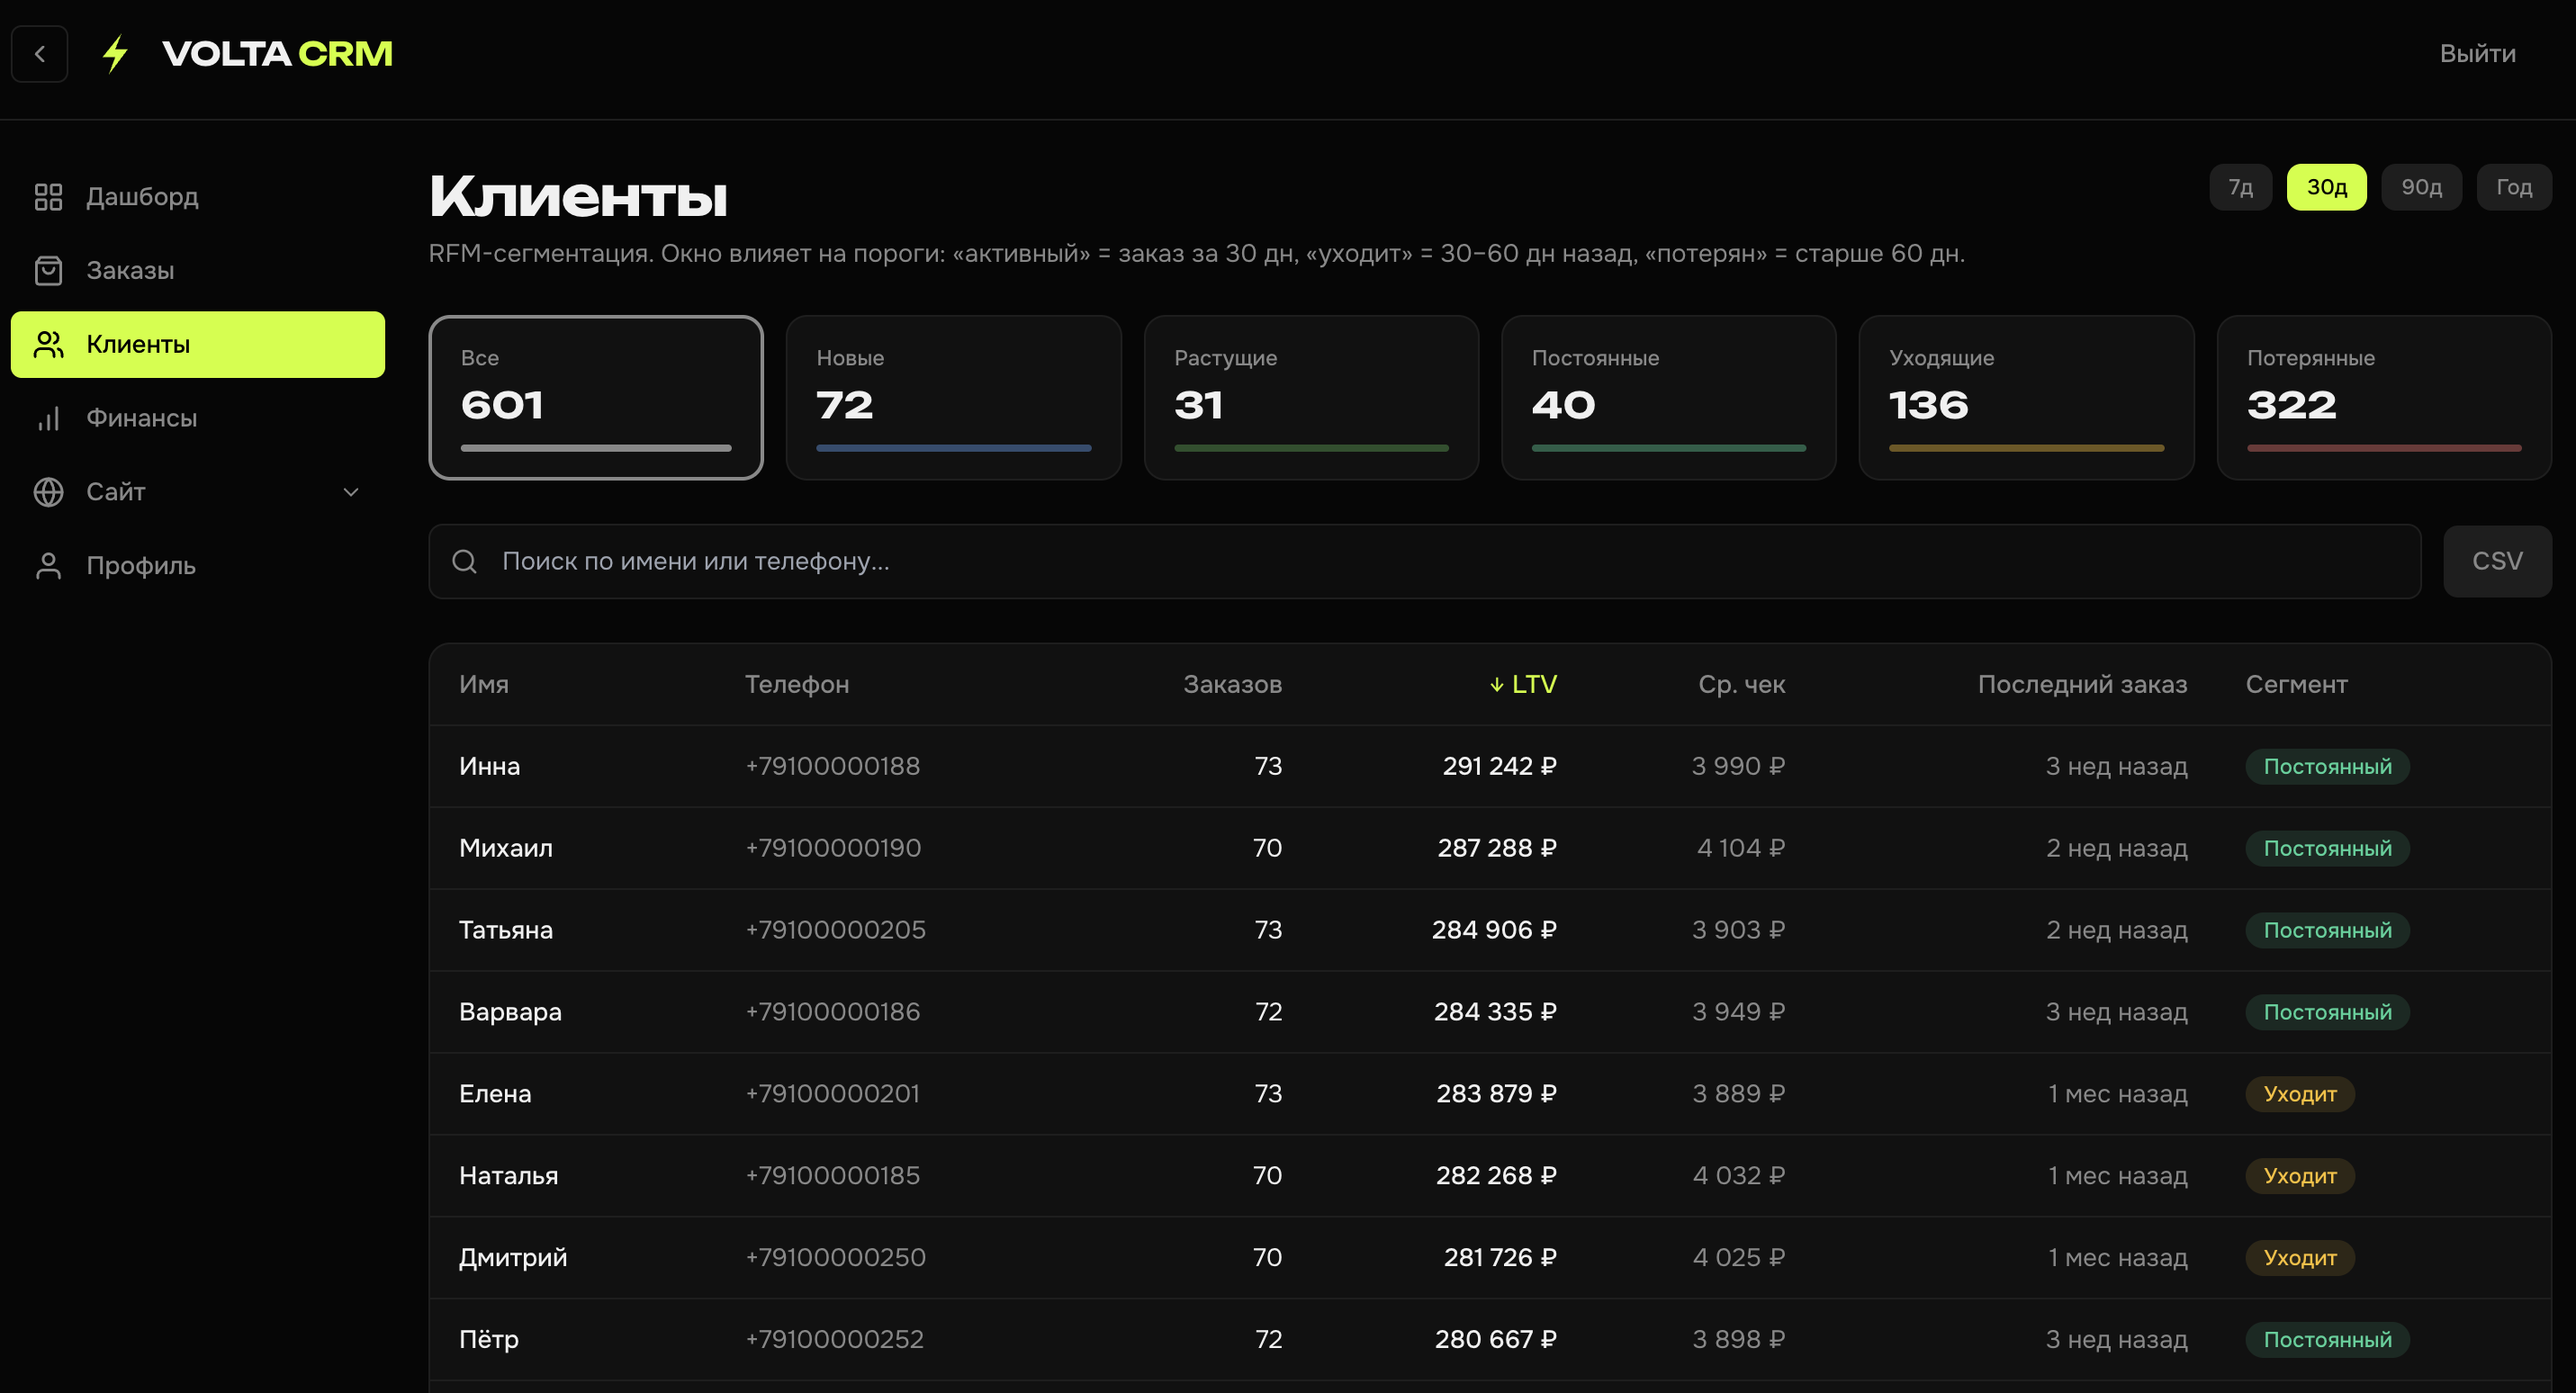Click the VOLTA CRM brand title
Image resolution: width=2576 pixels, height=1393 pixels.
[277, 54]
